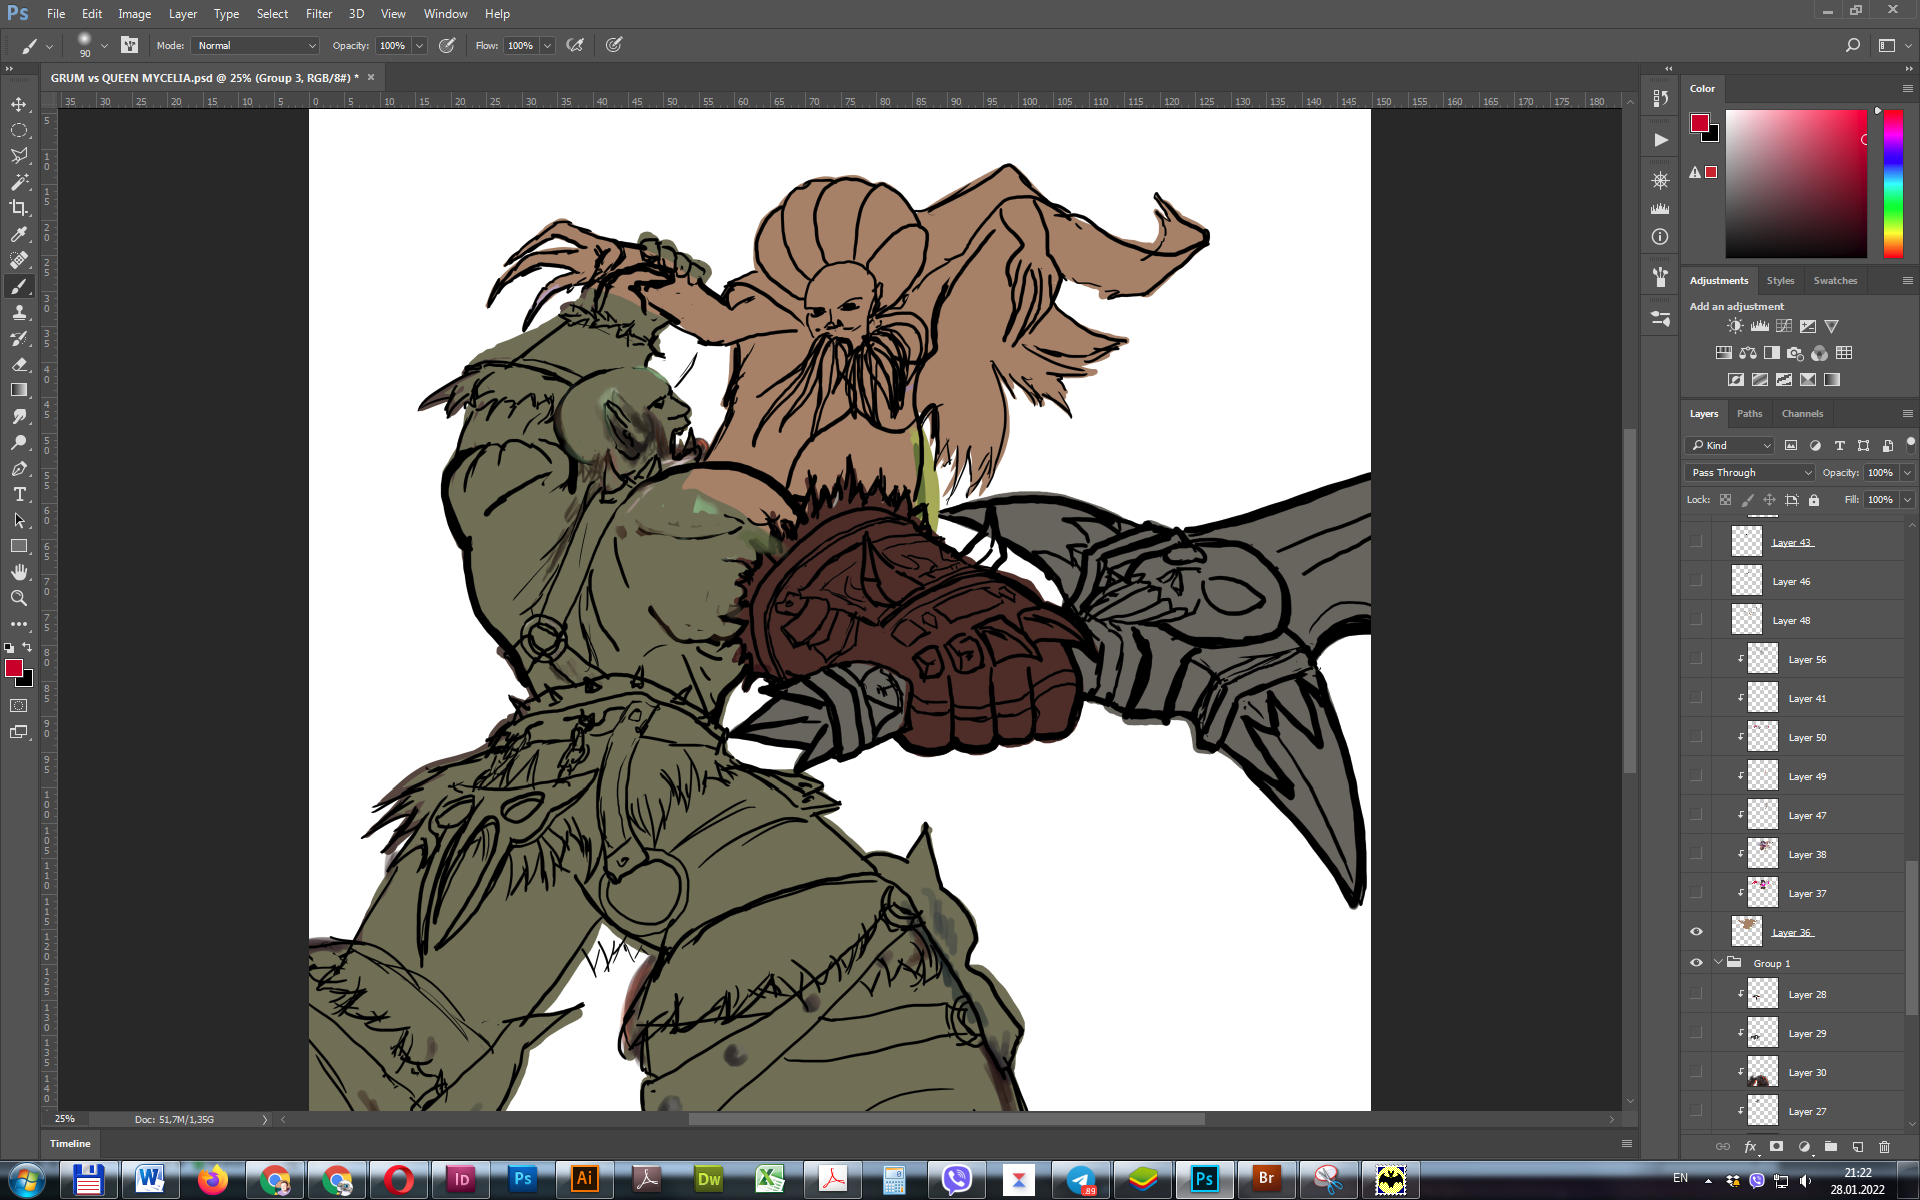Image resolution: width=1920 pixels, height=1200 pixels.
Task: Select the Elliptical Marquee tool
Action: click(19, 130)
